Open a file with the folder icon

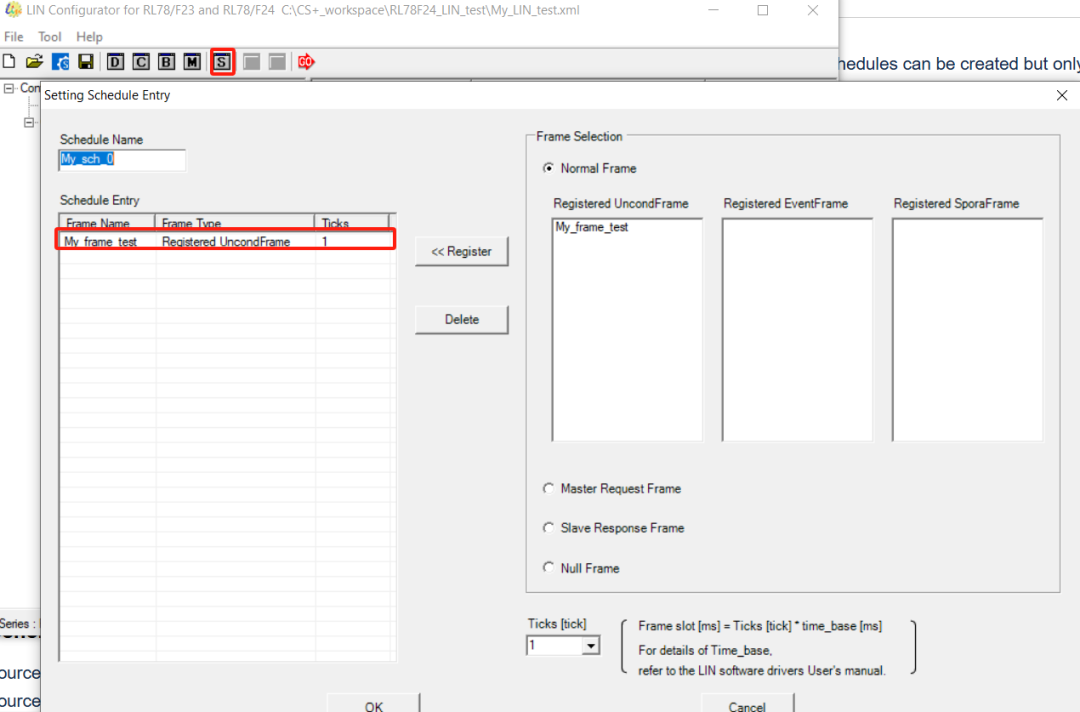coord(34,62)
